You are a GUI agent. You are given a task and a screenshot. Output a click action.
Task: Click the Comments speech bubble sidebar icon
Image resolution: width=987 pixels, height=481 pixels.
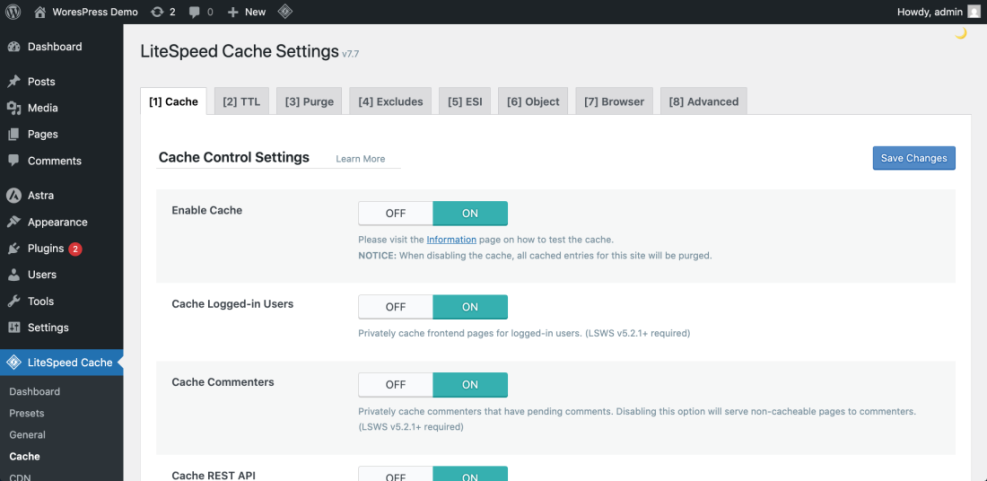pos(14,161)
